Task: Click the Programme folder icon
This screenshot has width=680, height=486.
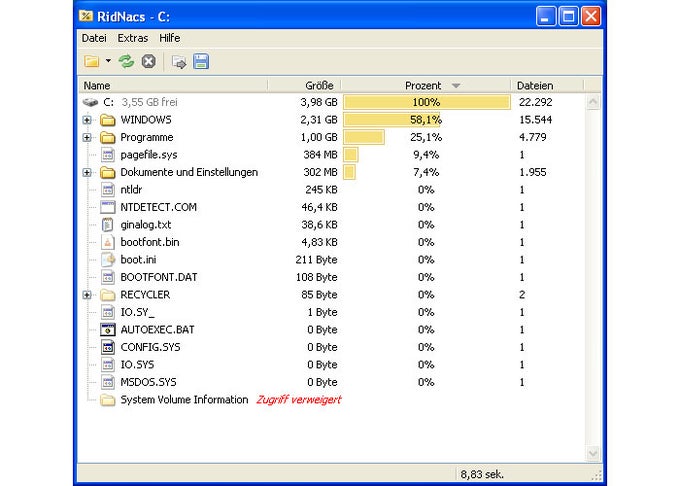Action: [108, 137]
